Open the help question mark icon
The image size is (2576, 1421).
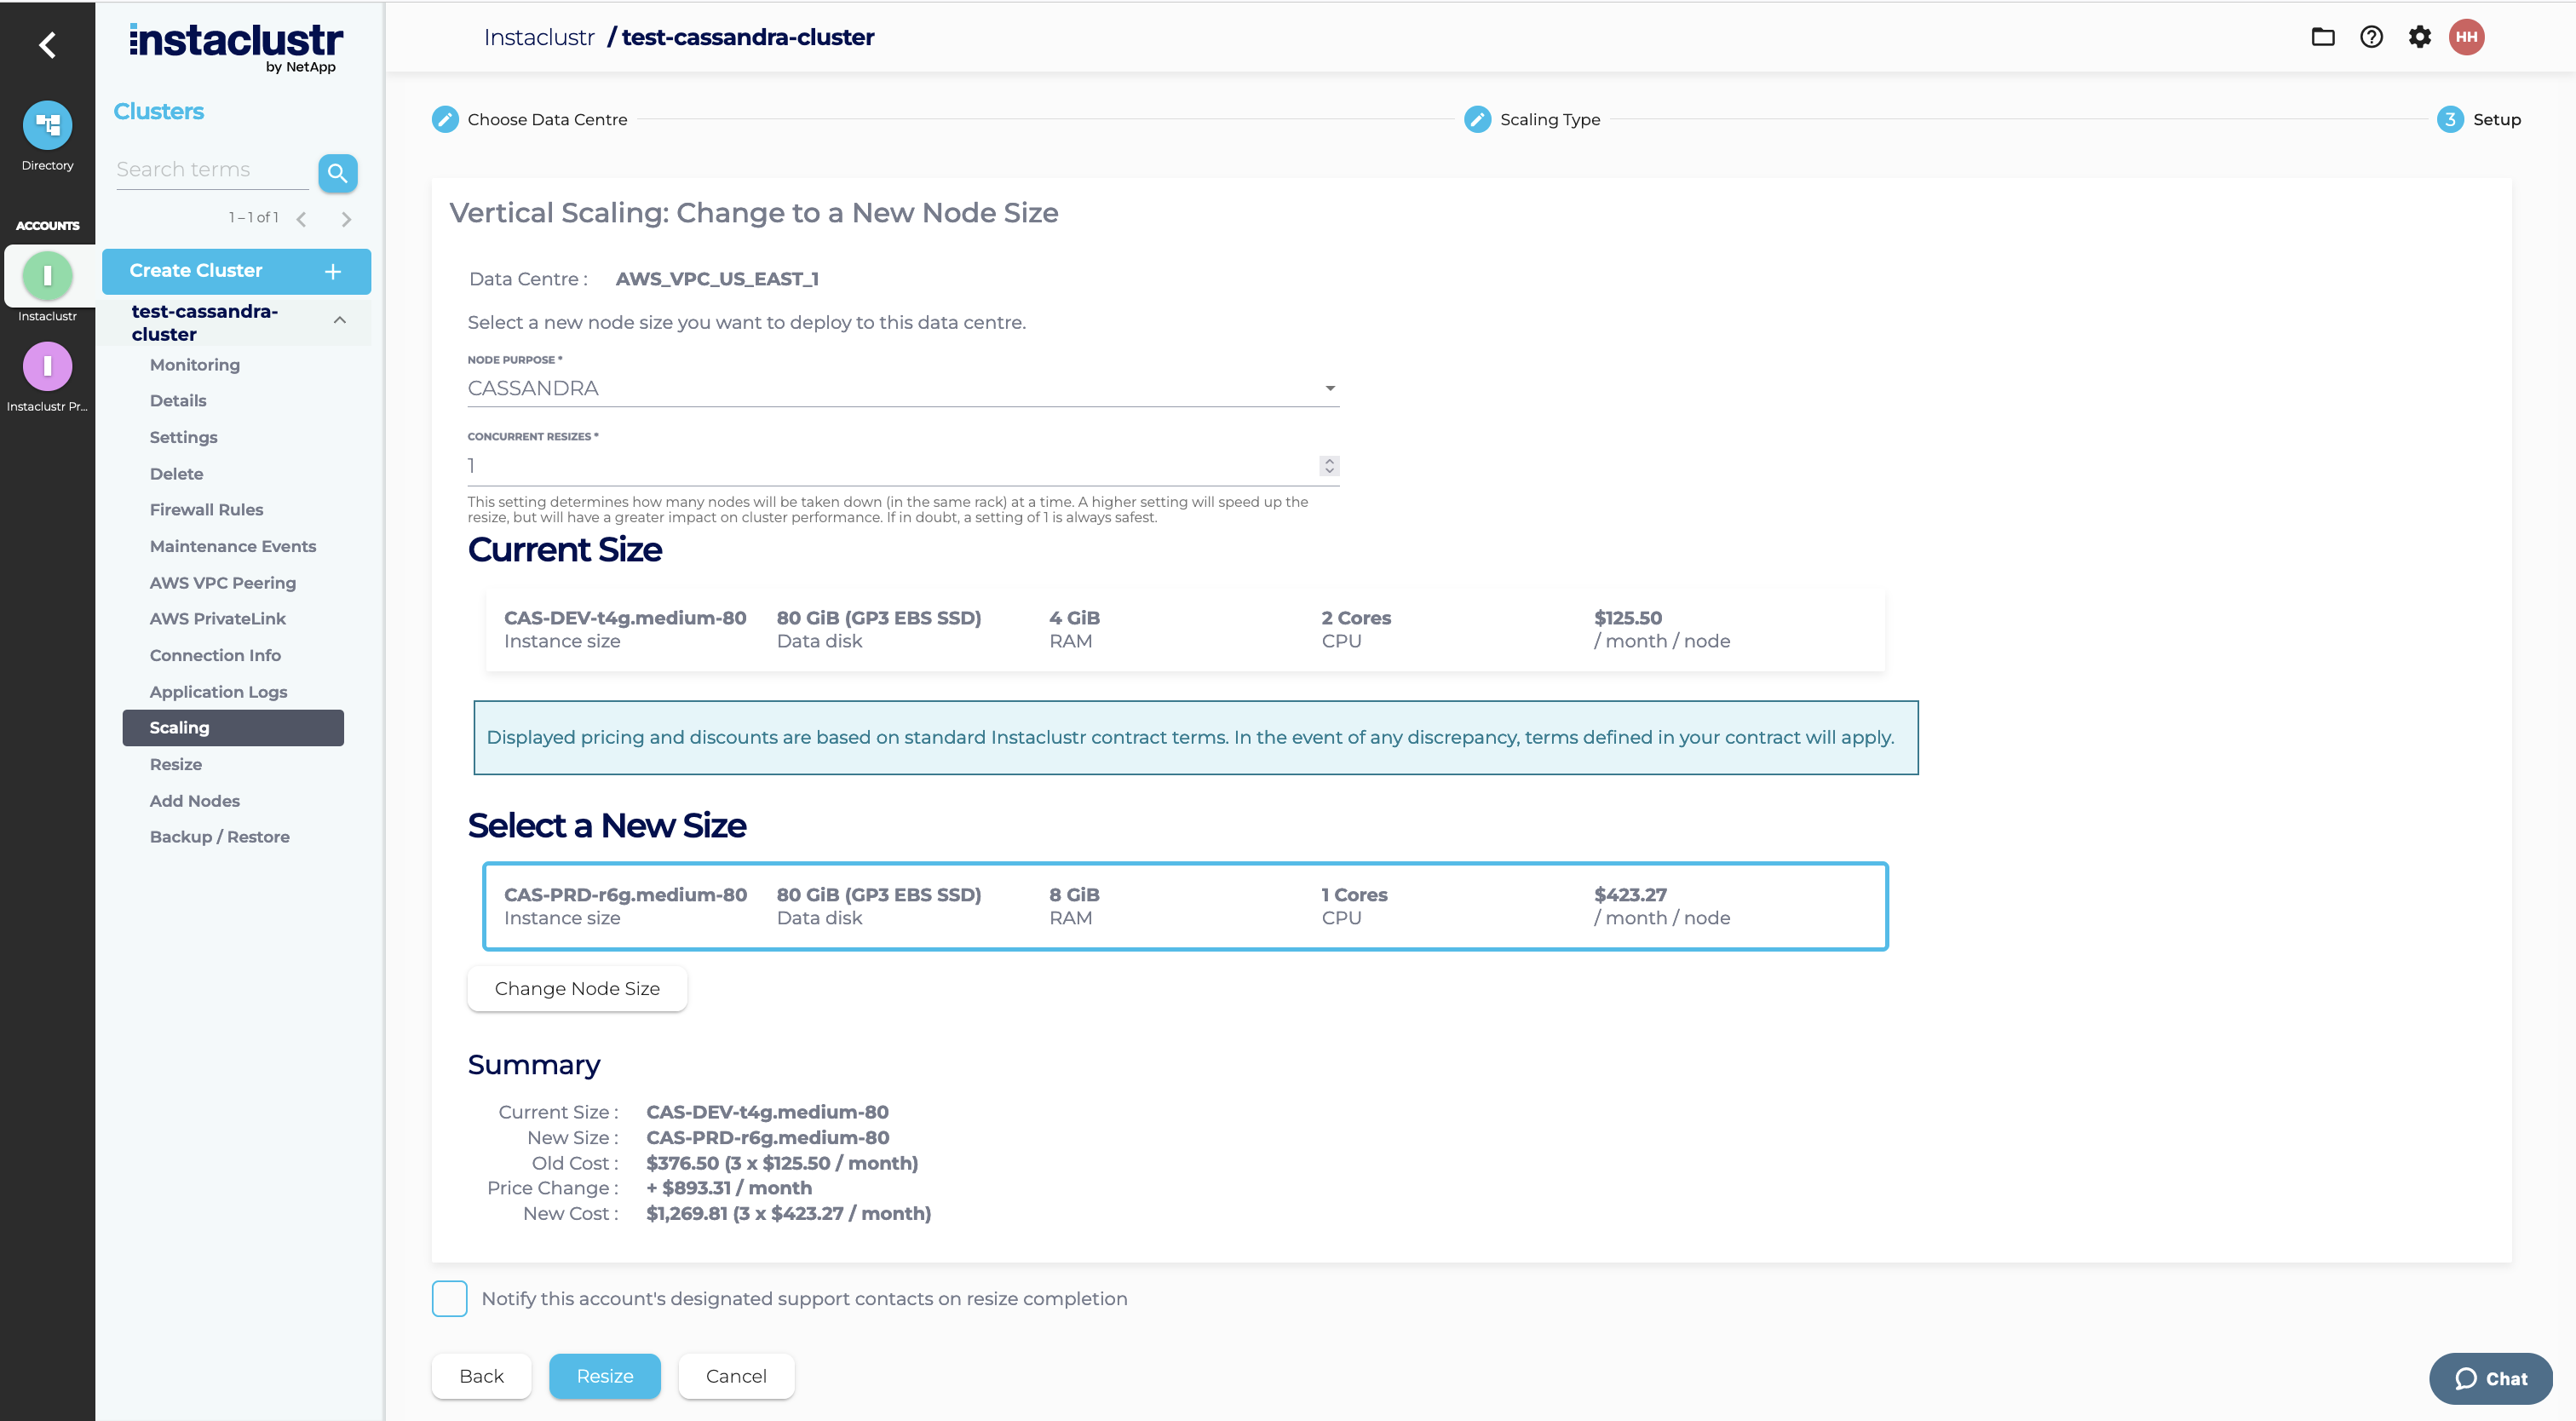[2371, 37]
